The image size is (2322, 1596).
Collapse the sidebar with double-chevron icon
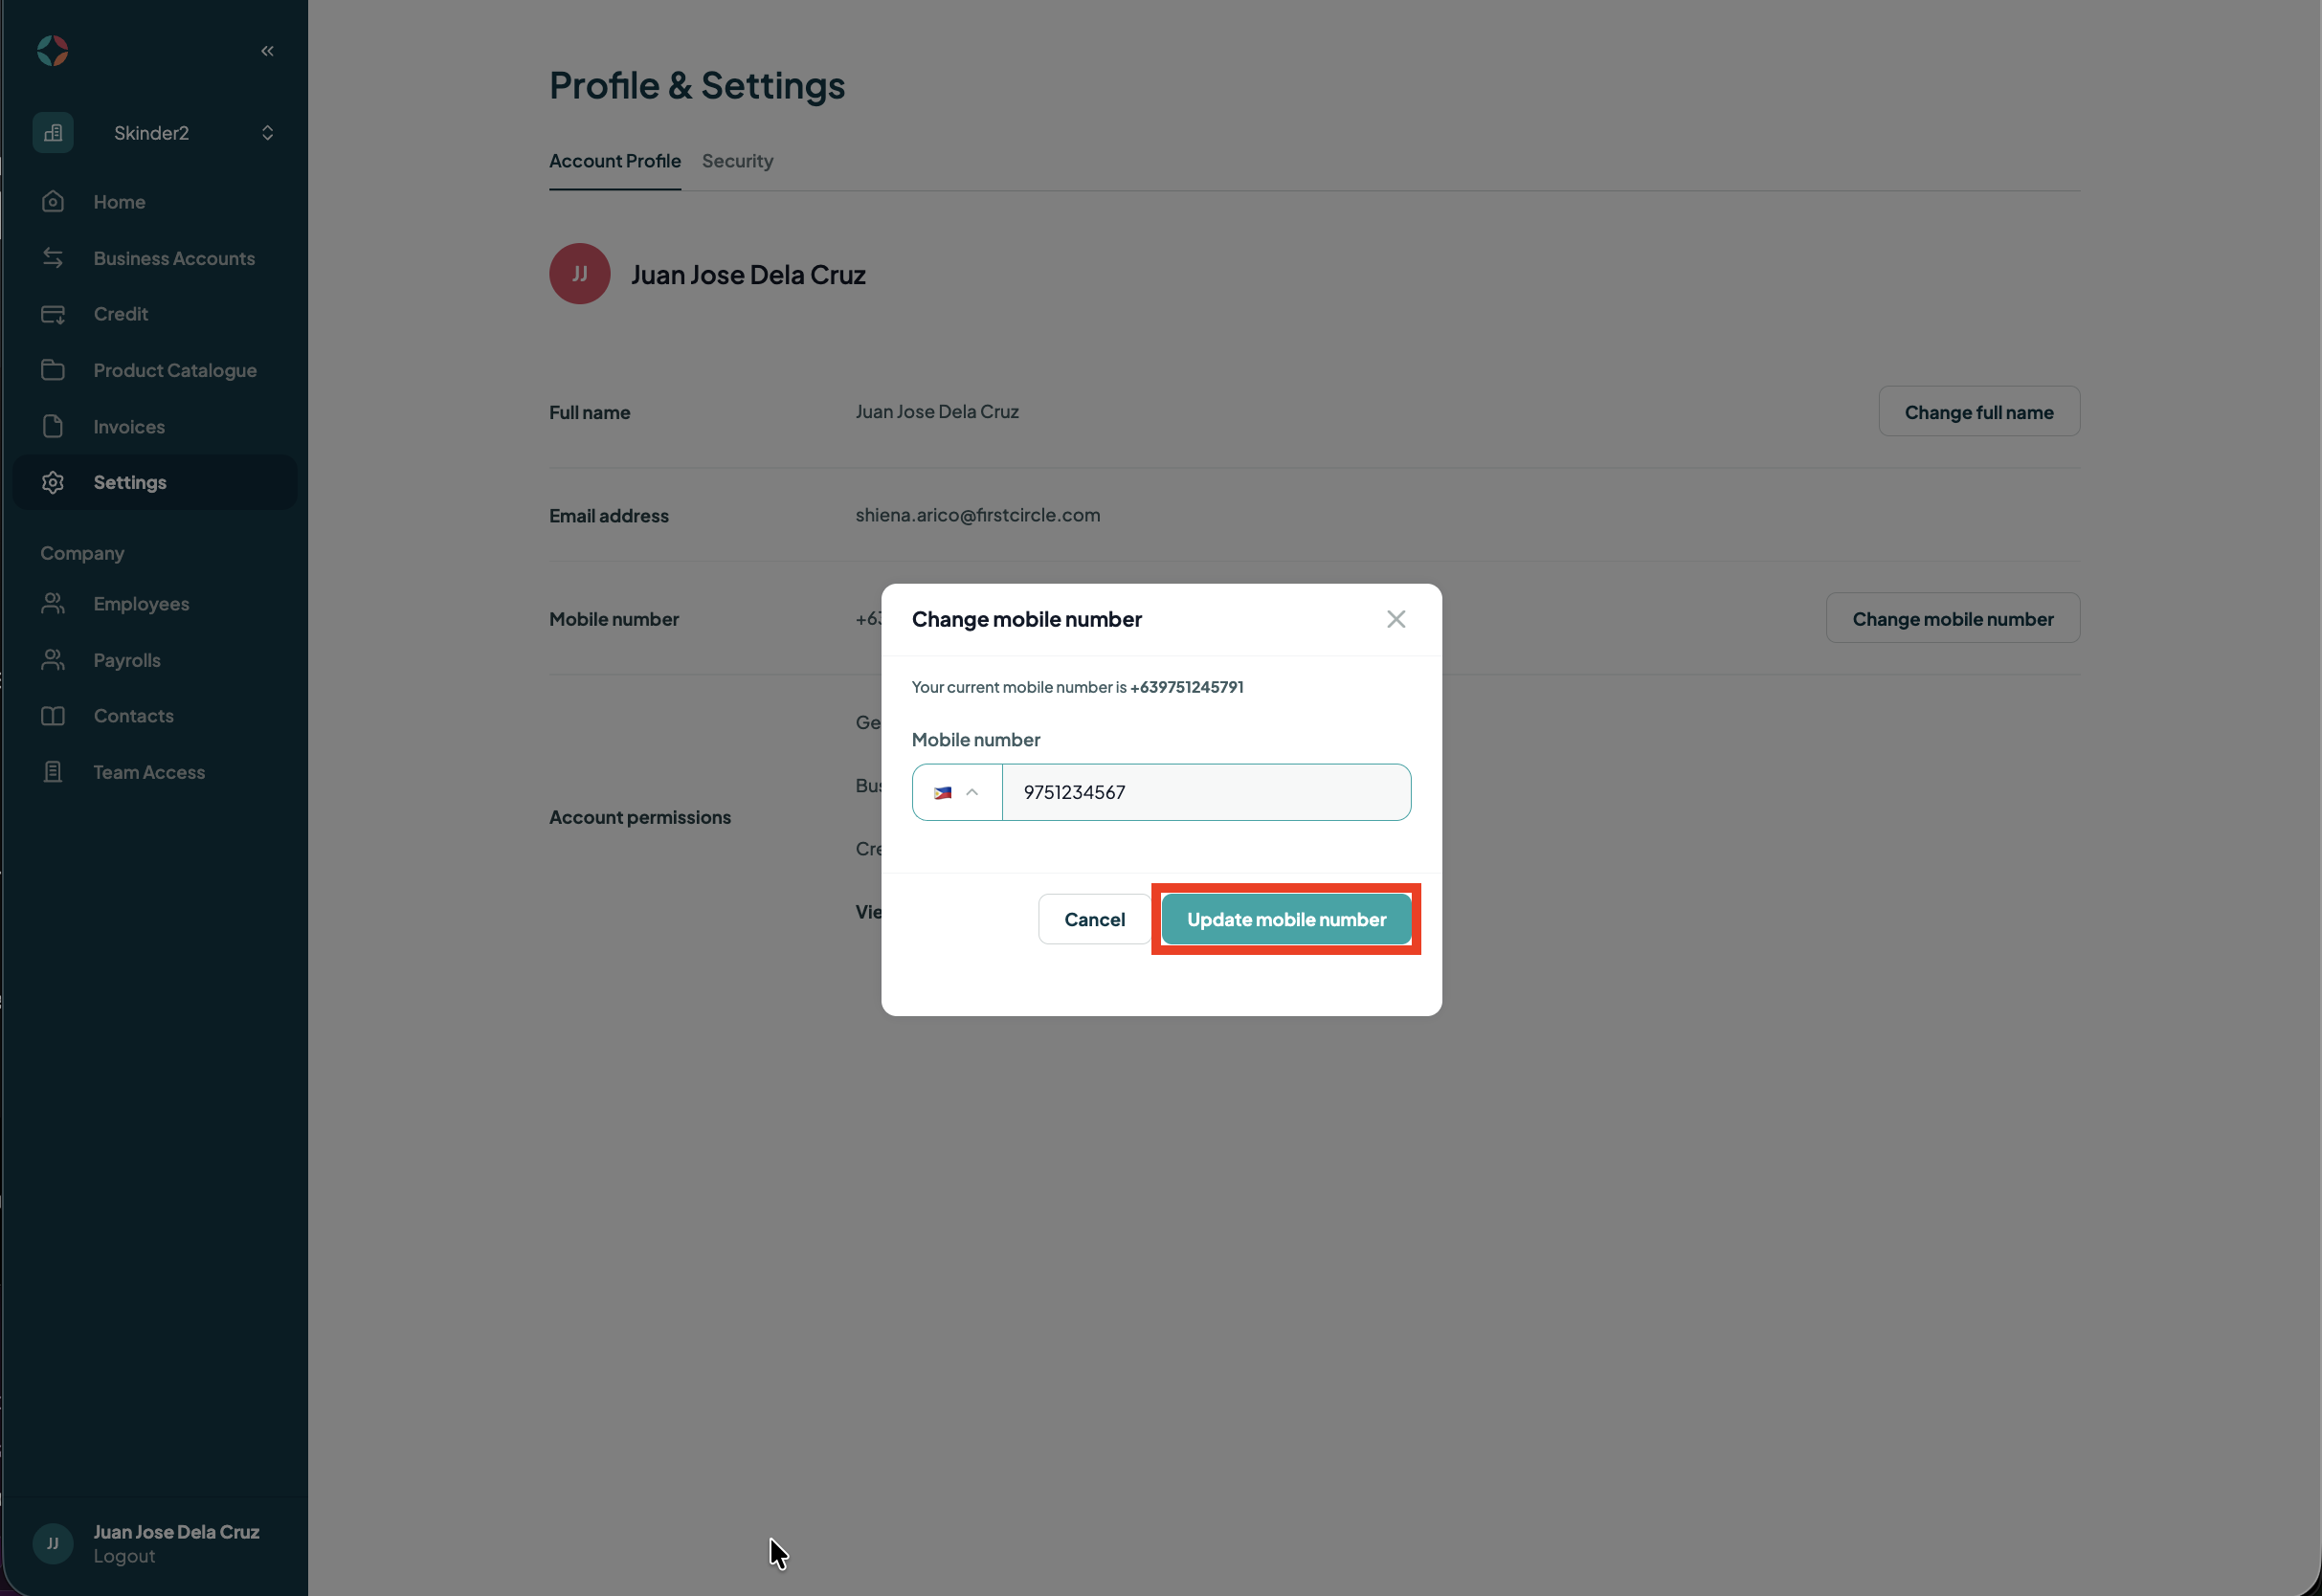[267, 50]
